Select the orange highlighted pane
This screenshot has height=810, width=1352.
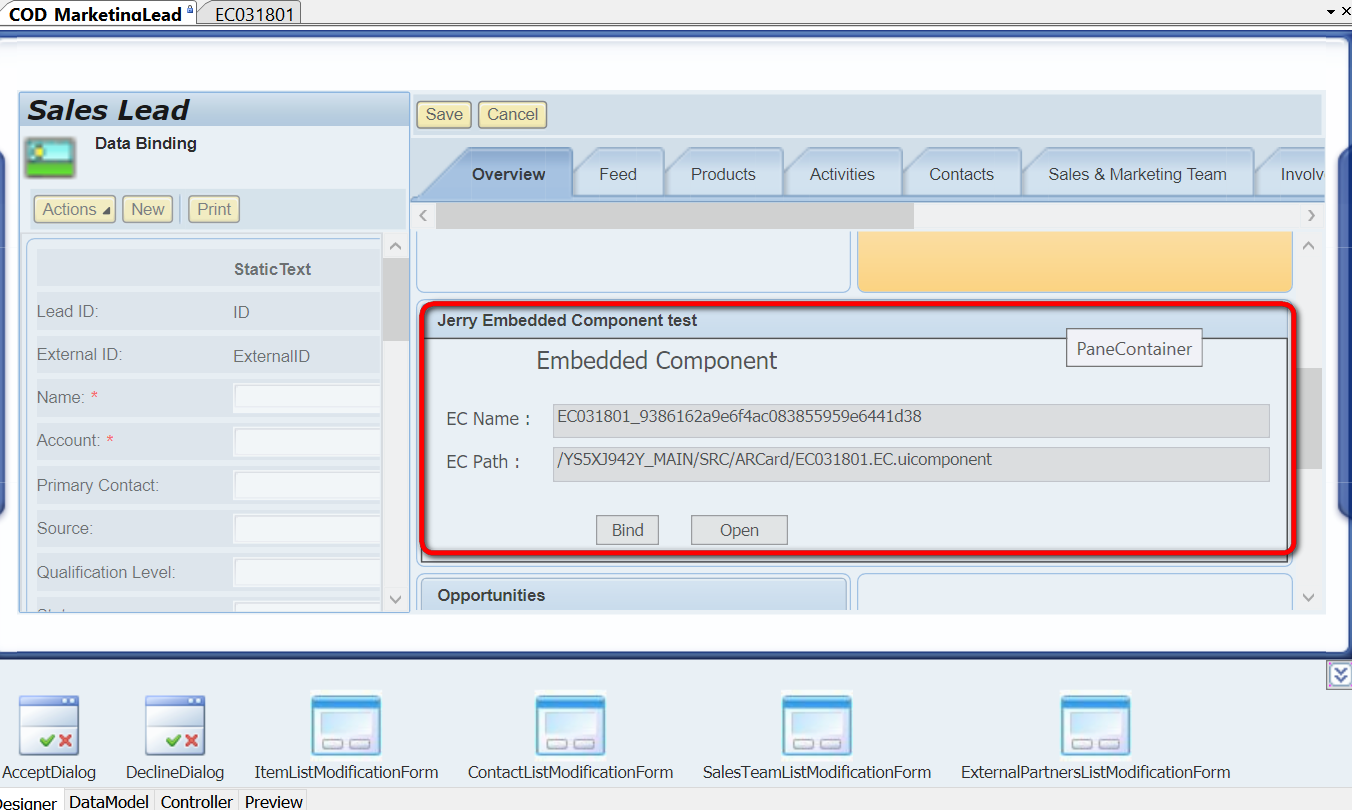click(x=1075, y=261)
